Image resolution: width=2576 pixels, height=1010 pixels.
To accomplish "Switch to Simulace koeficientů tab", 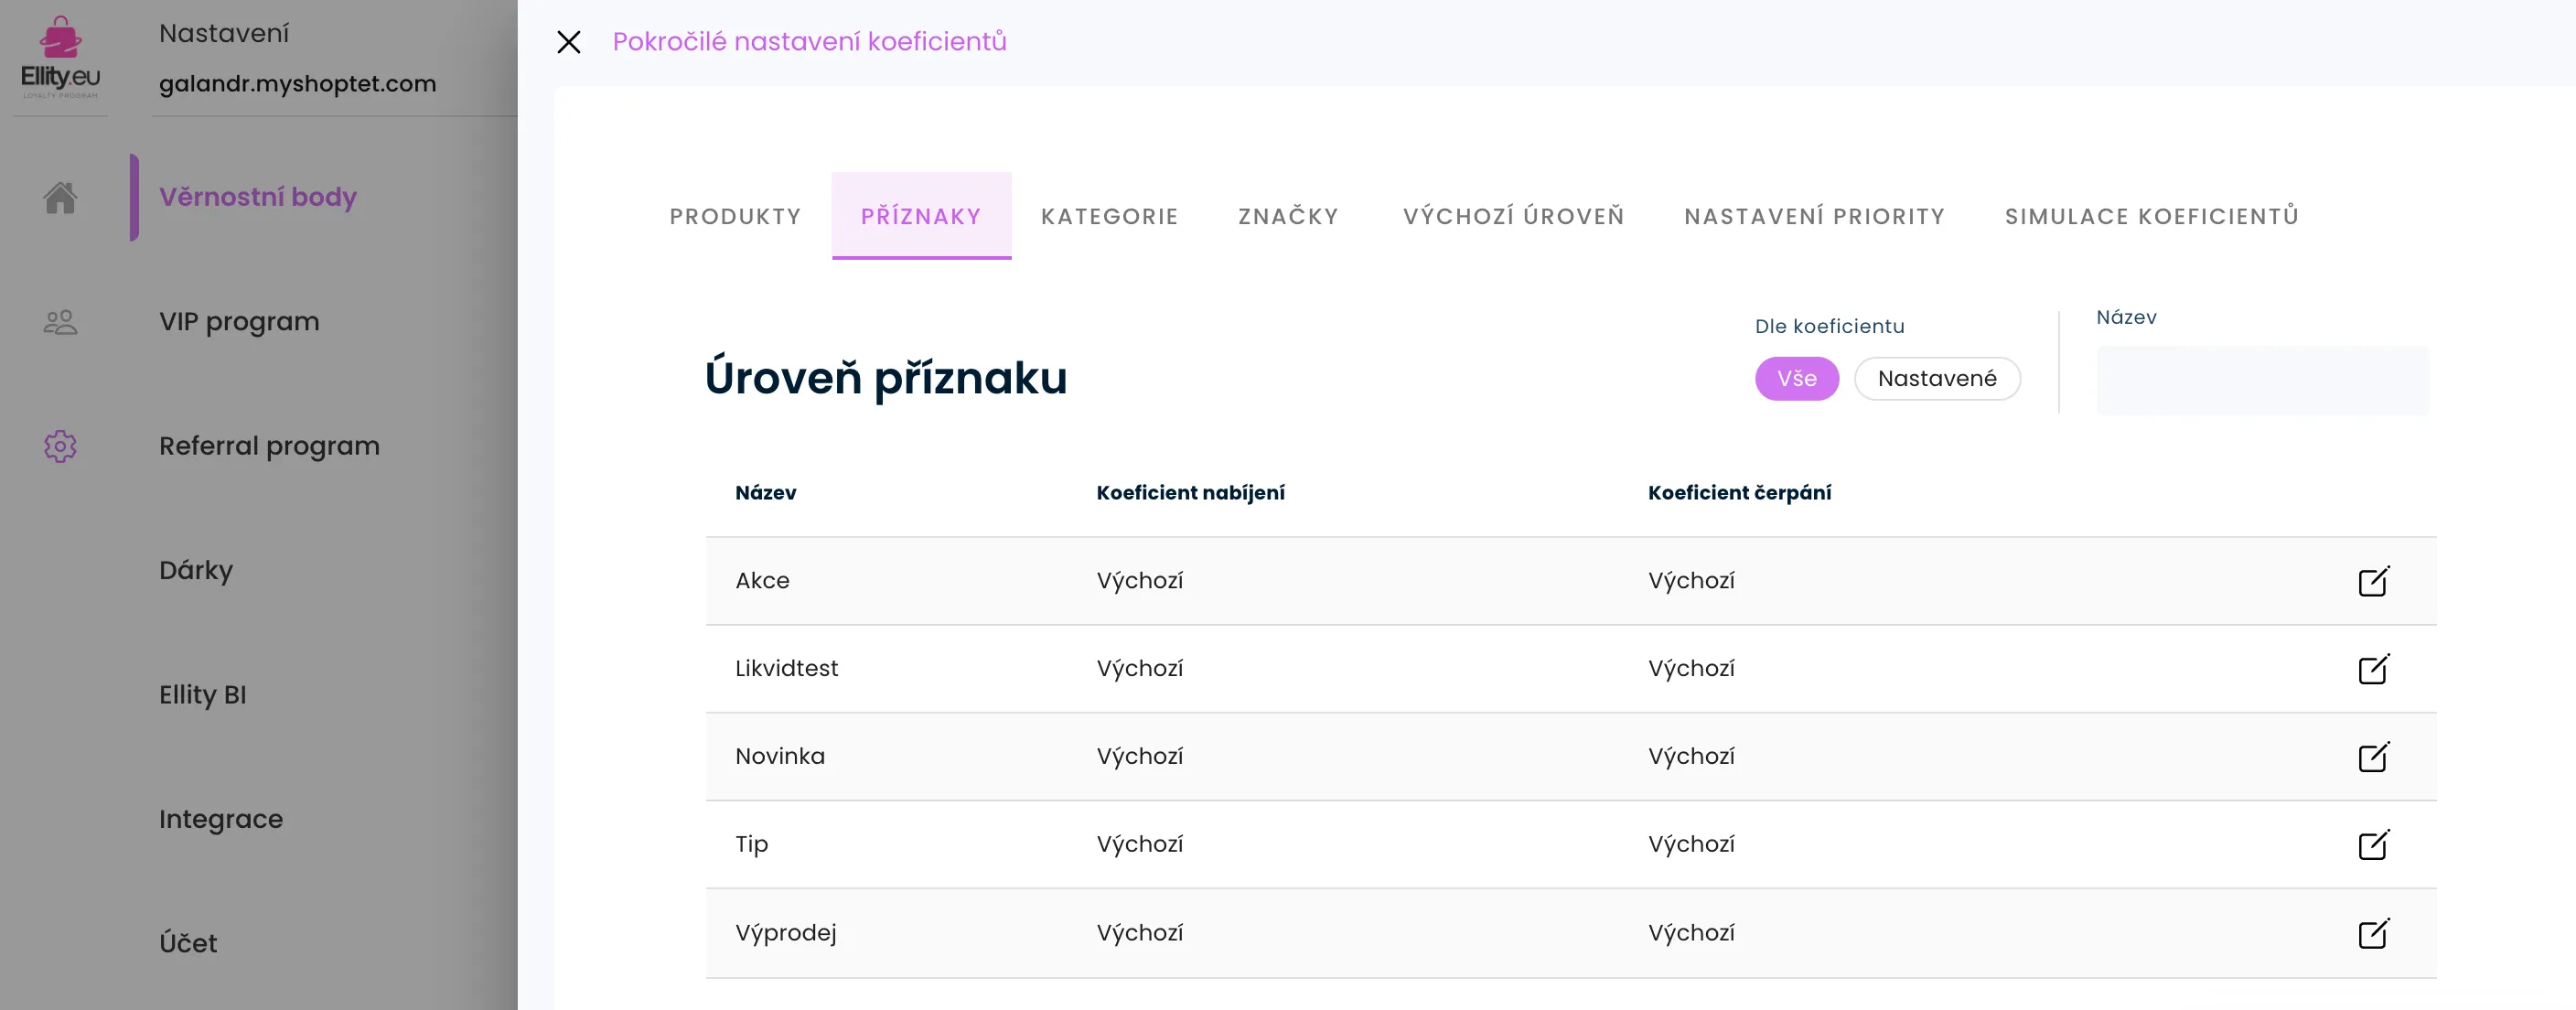I will (x=2151, y=216).
